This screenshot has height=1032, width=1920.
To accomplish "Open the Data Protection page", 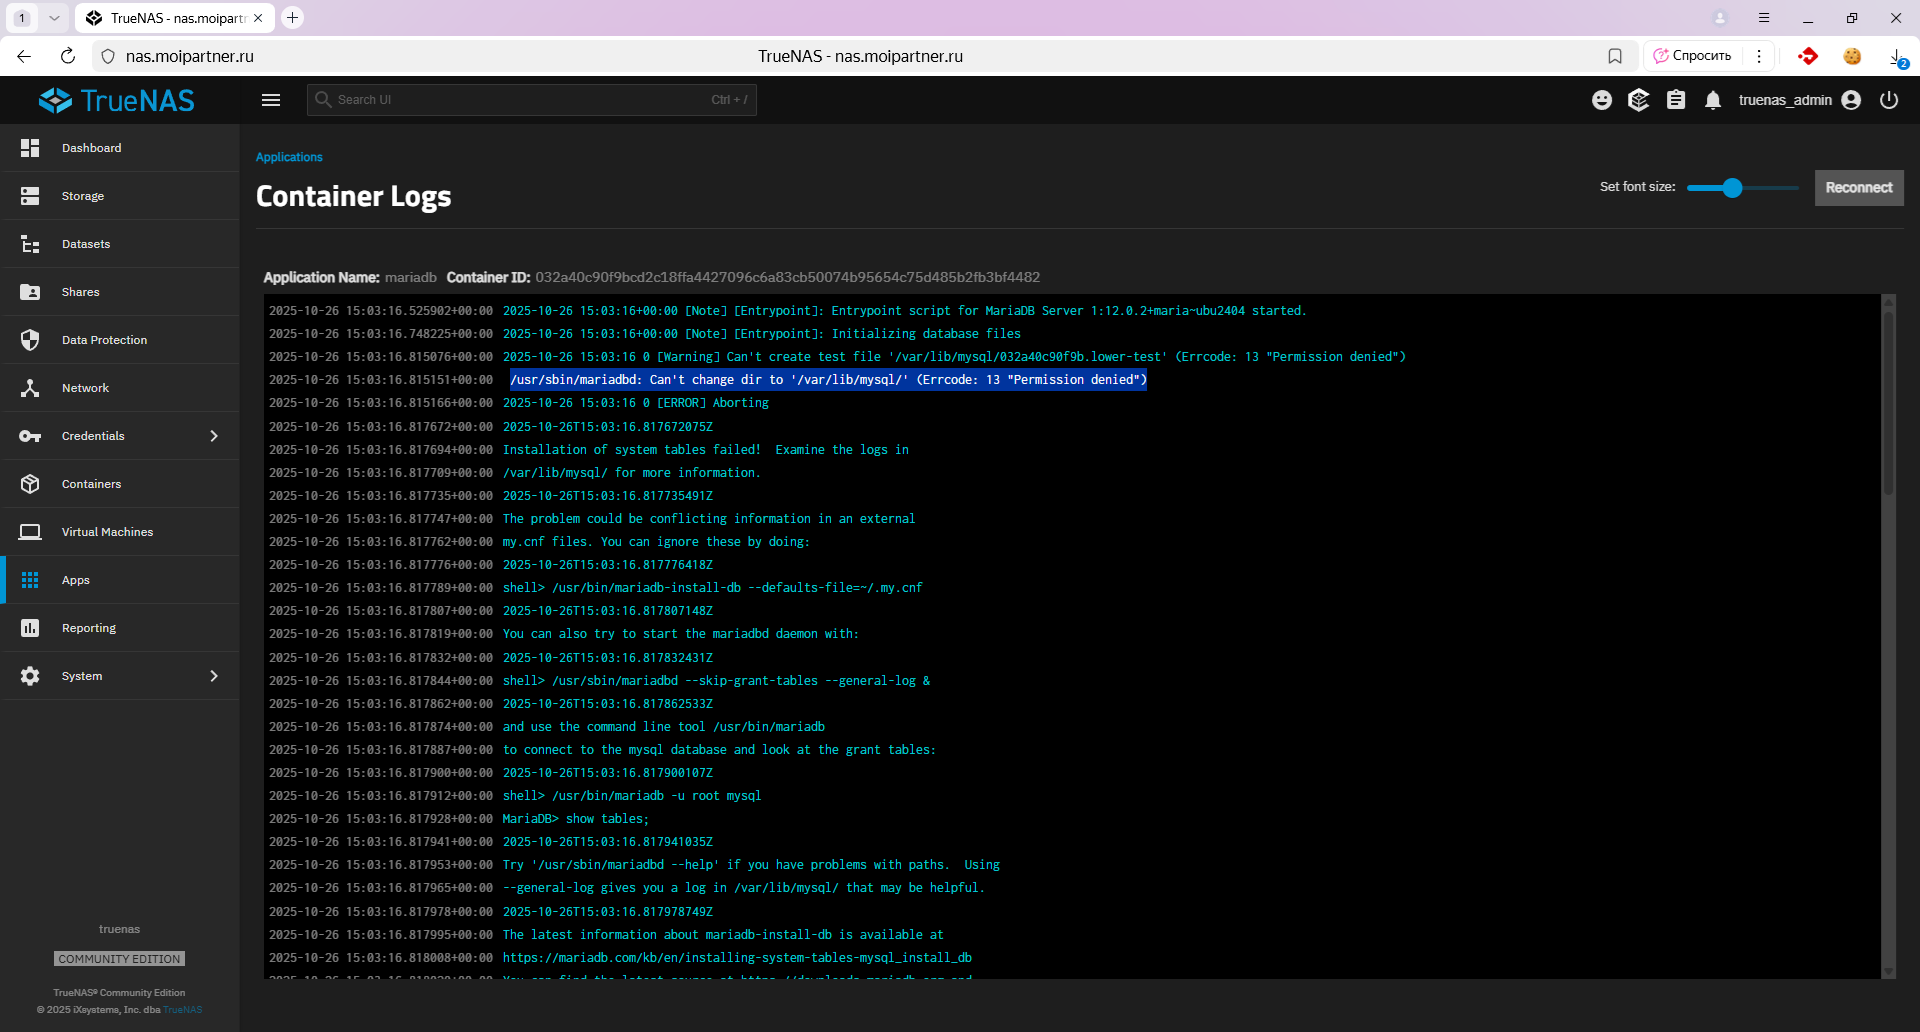I will (104, 340).
